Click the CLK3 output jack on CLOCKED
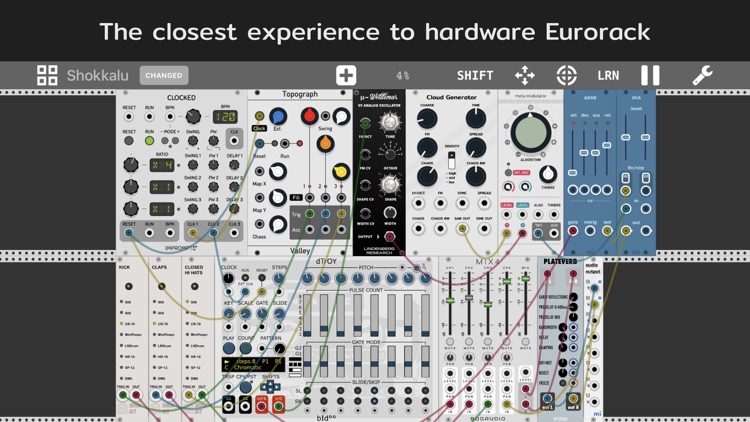This screenshot has width=750, height=422. (x=234, y=233)
